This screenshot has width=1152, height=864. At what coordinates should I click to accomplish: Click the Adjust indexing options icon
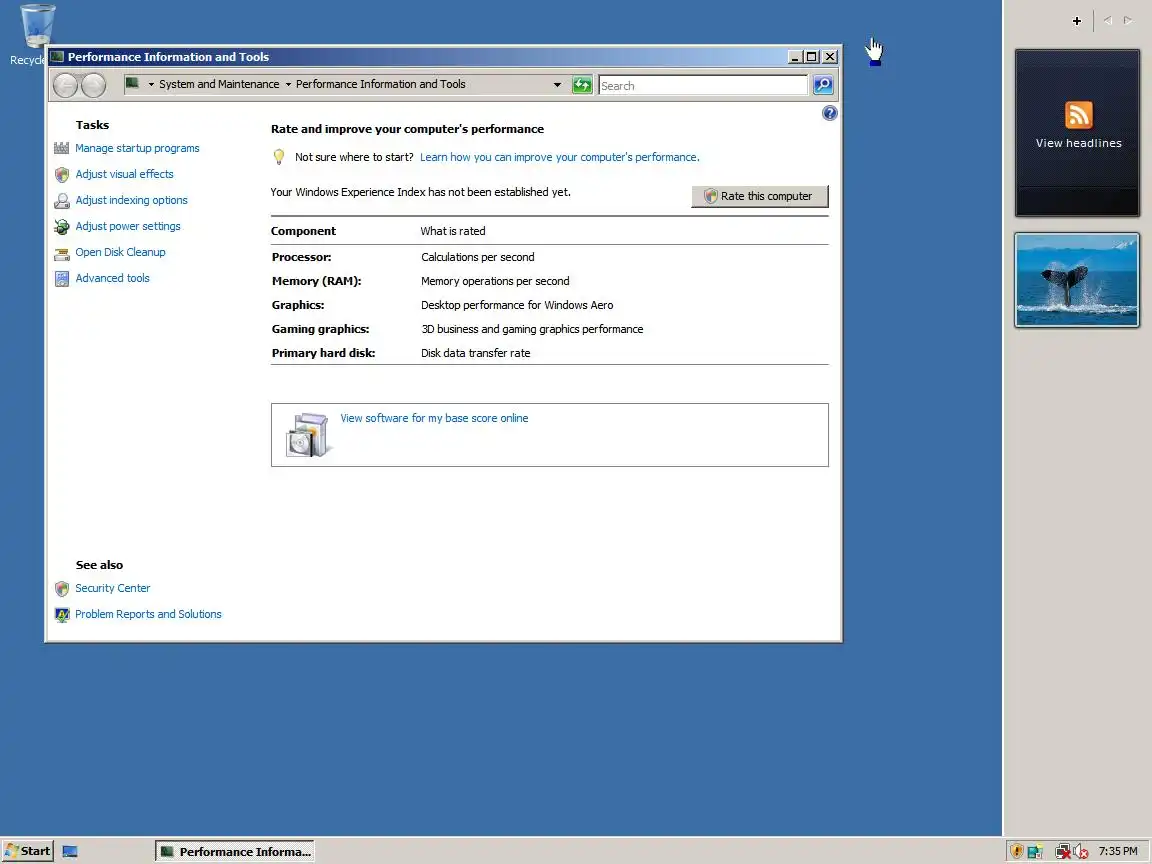tap(62, 201)
